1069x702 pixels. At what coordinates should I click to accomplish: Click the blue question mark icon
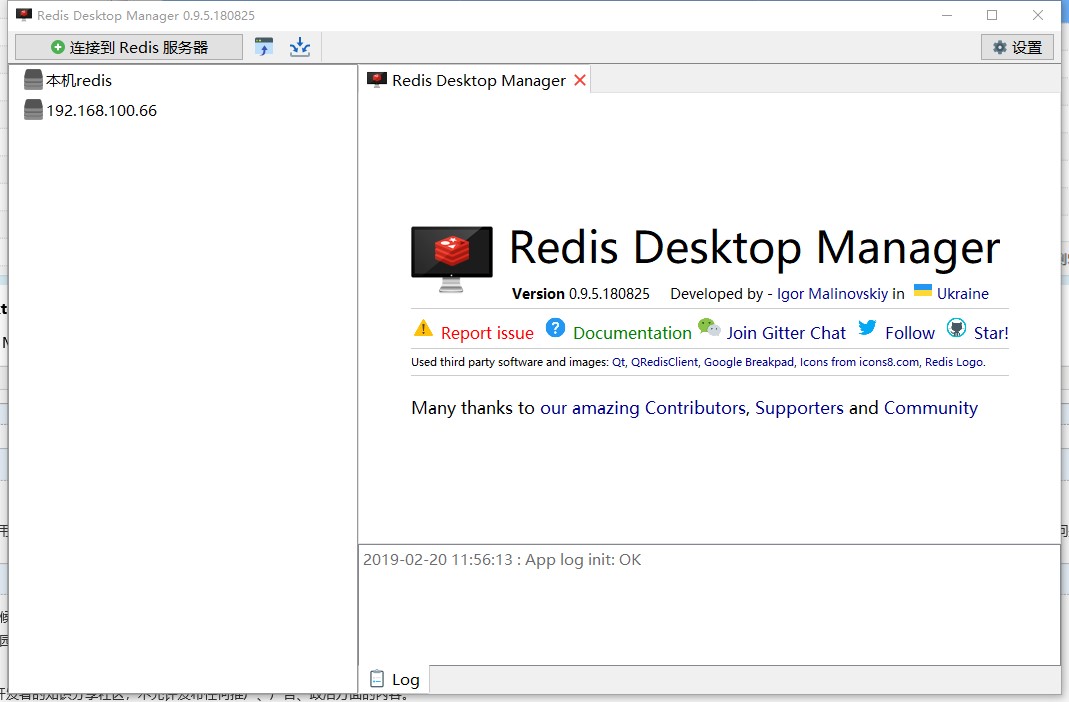(556, 328)
